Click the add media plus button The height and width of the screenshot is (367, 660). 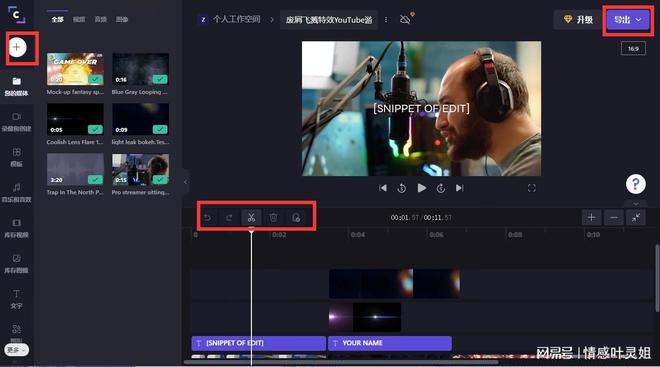click(x=17, y=47)
